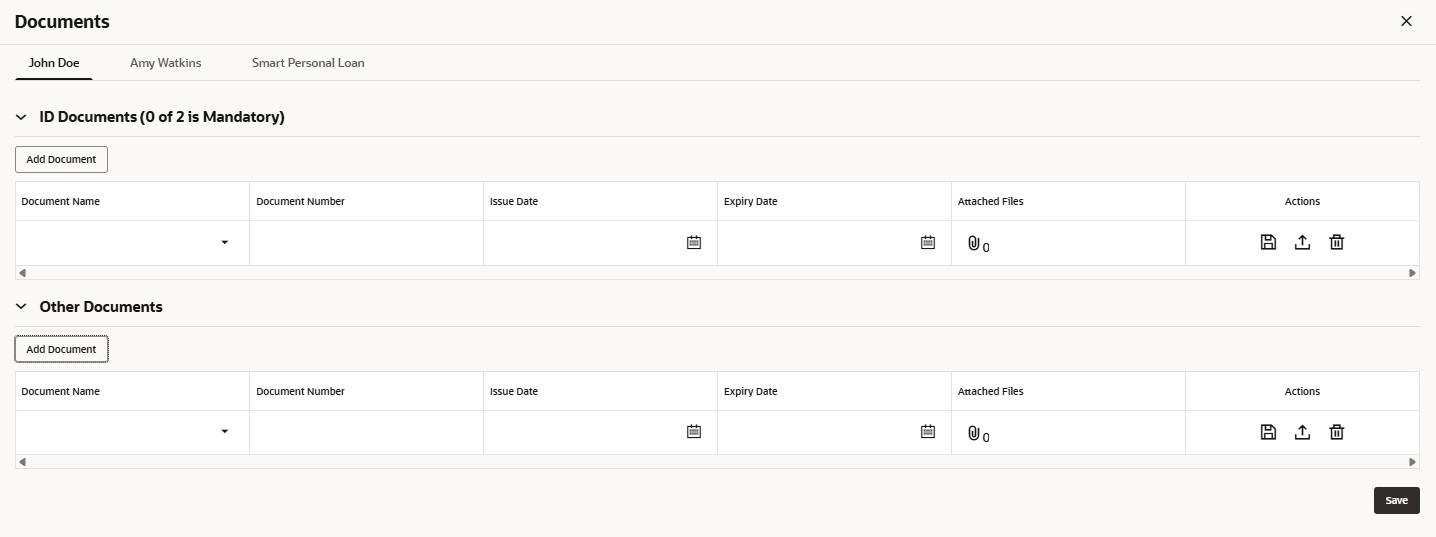Collapse the ID Documents section

point(21,117)
